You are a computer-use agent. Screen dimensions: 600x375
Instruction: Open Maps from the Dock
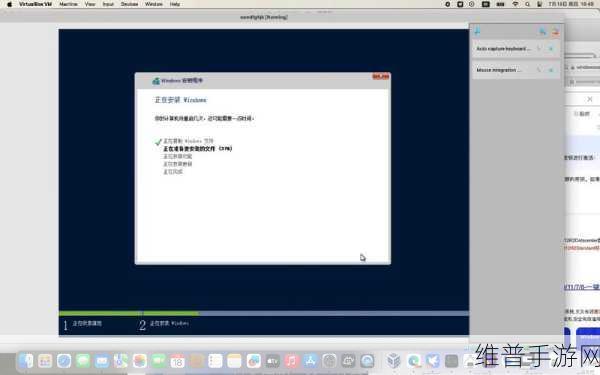point(121,360)
